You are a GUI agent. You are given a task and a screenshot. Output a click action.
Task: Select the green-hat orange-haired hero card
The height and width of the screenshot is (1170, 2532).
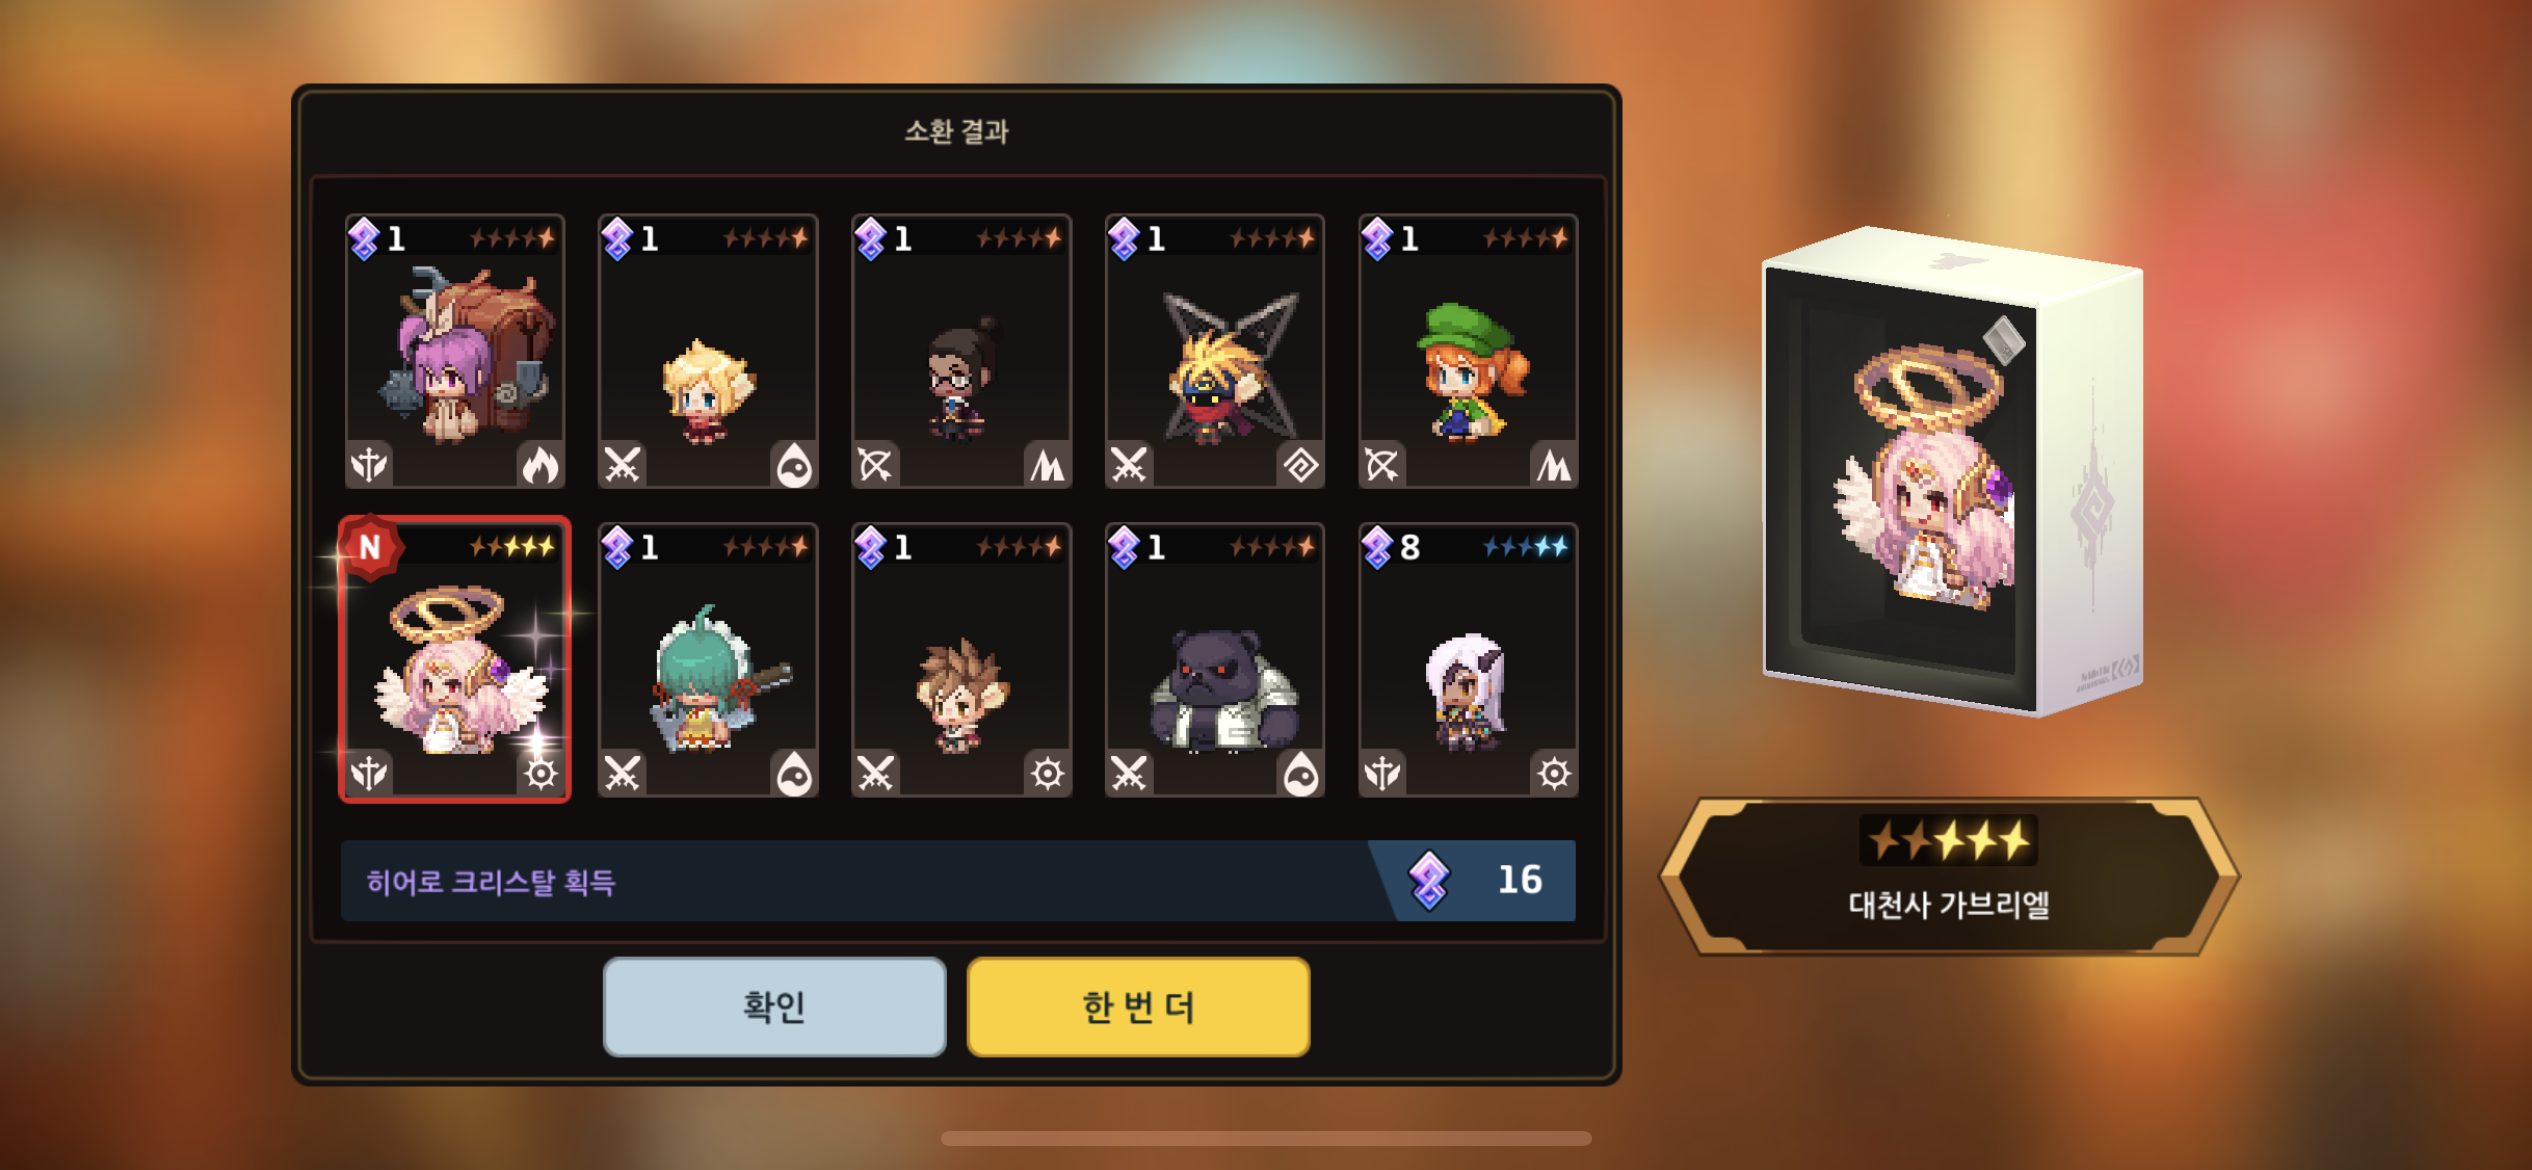1468,351
